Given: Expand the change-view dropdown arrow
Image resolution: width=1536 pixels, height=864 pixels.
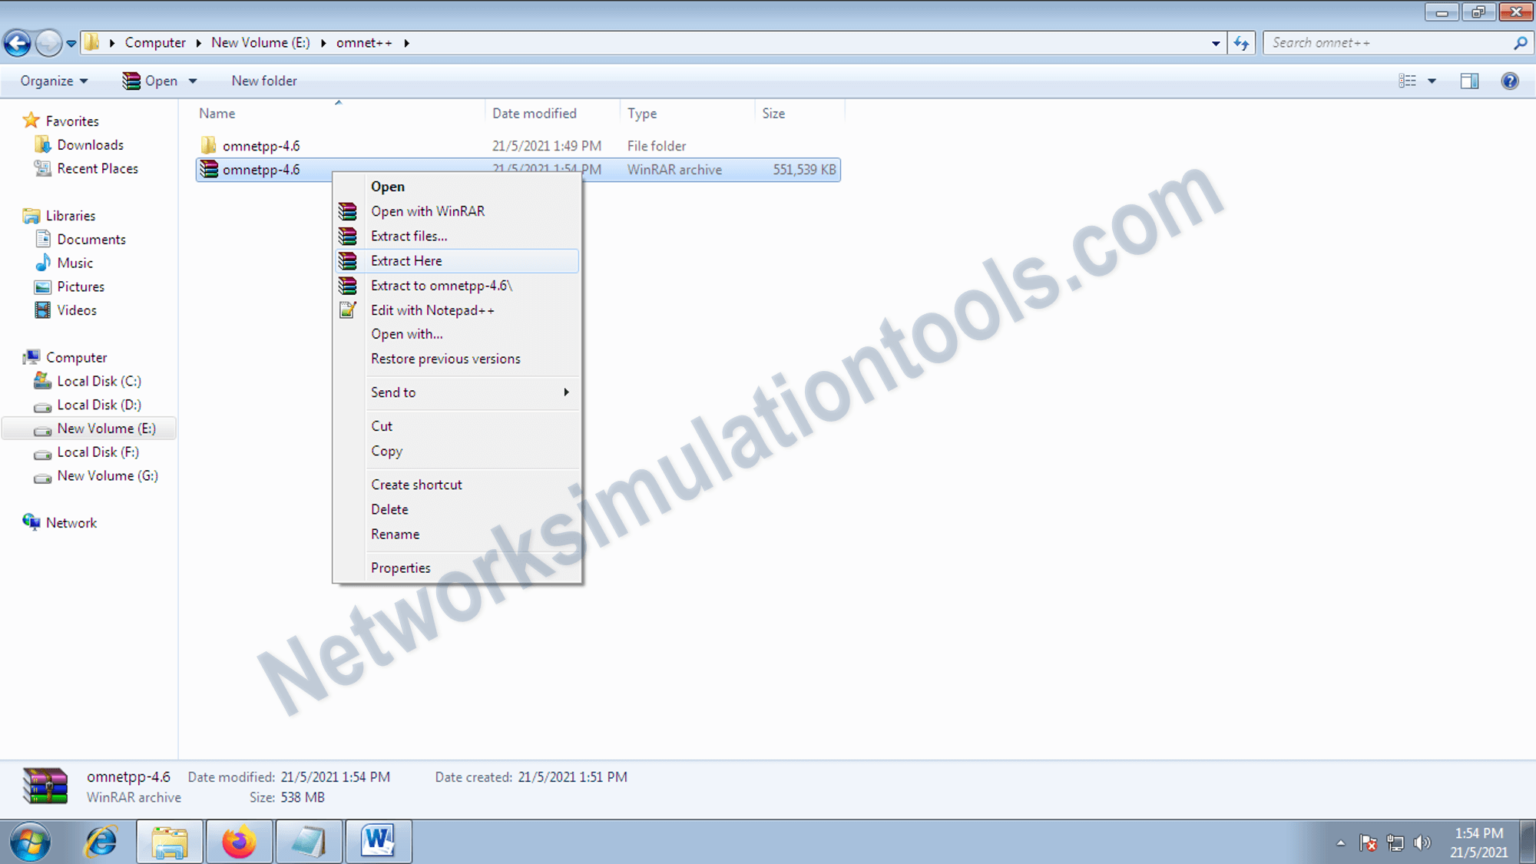Looking at the screenshot, I should coord(1432,80).
